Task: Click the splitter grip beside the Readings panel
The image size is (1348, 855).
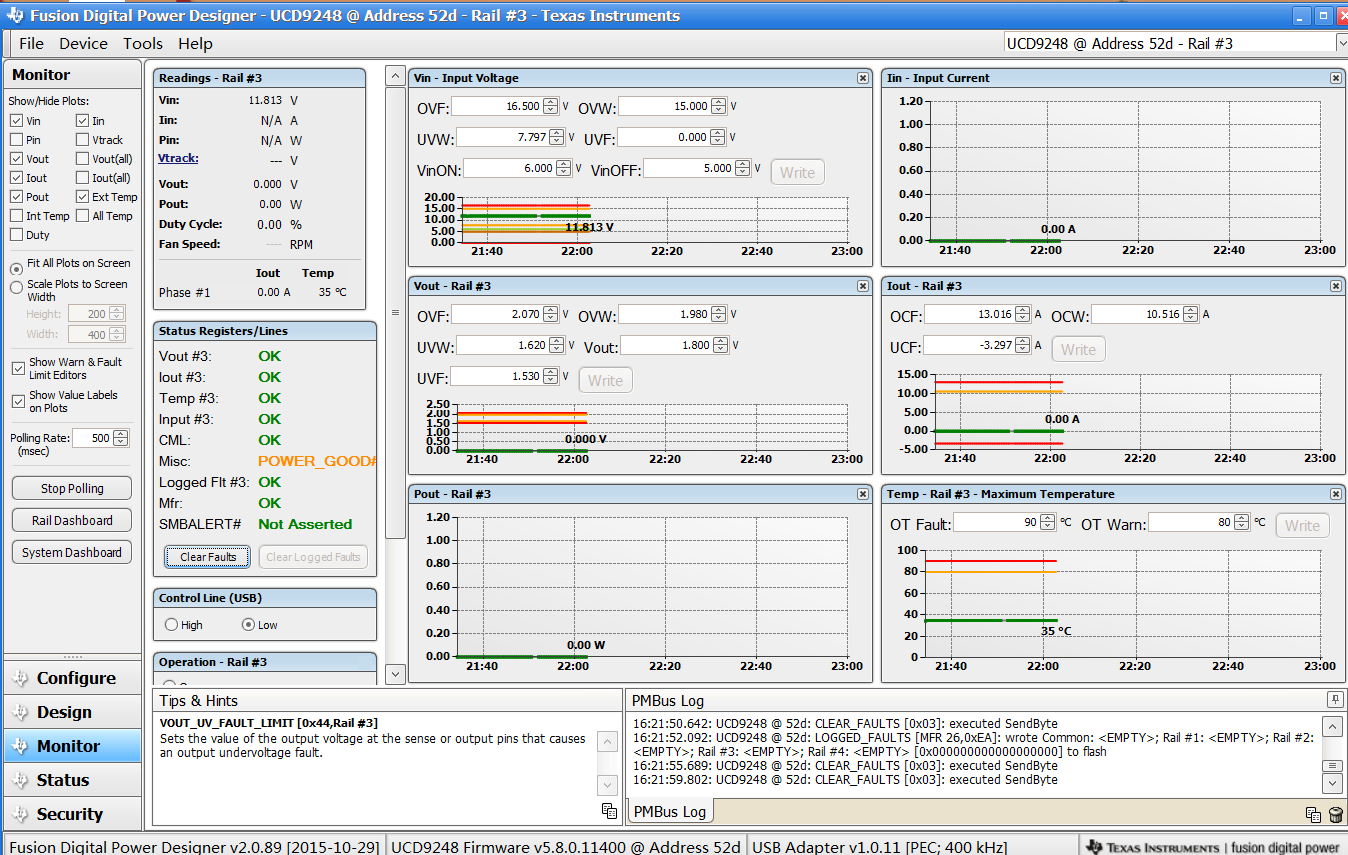Action: pyautogui.click(x=395, y=313)
